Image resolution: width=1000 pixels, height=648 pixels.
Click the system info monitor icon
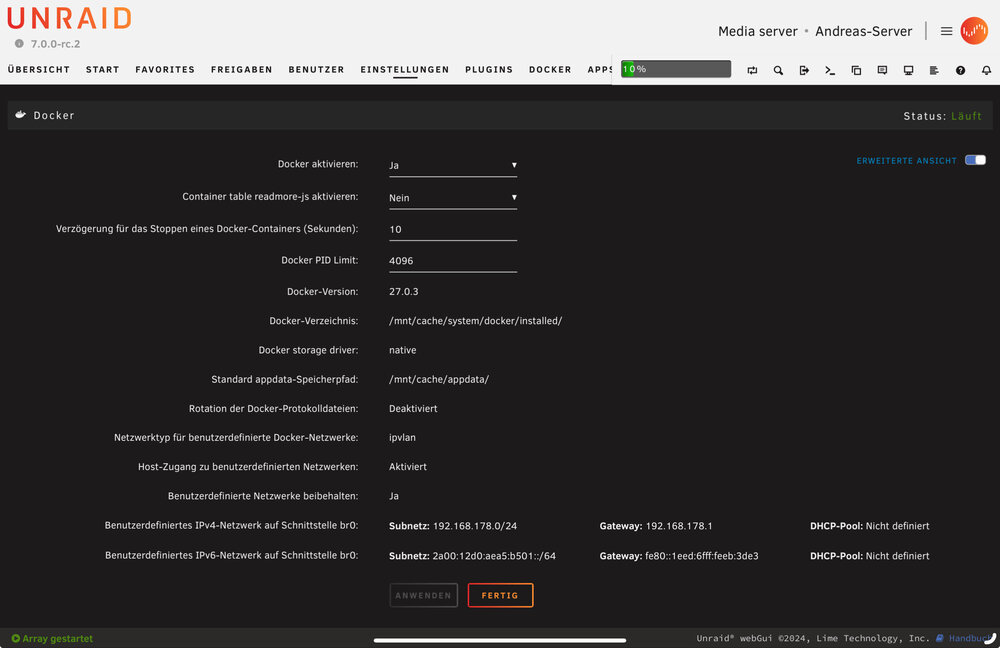click(908, 70)
